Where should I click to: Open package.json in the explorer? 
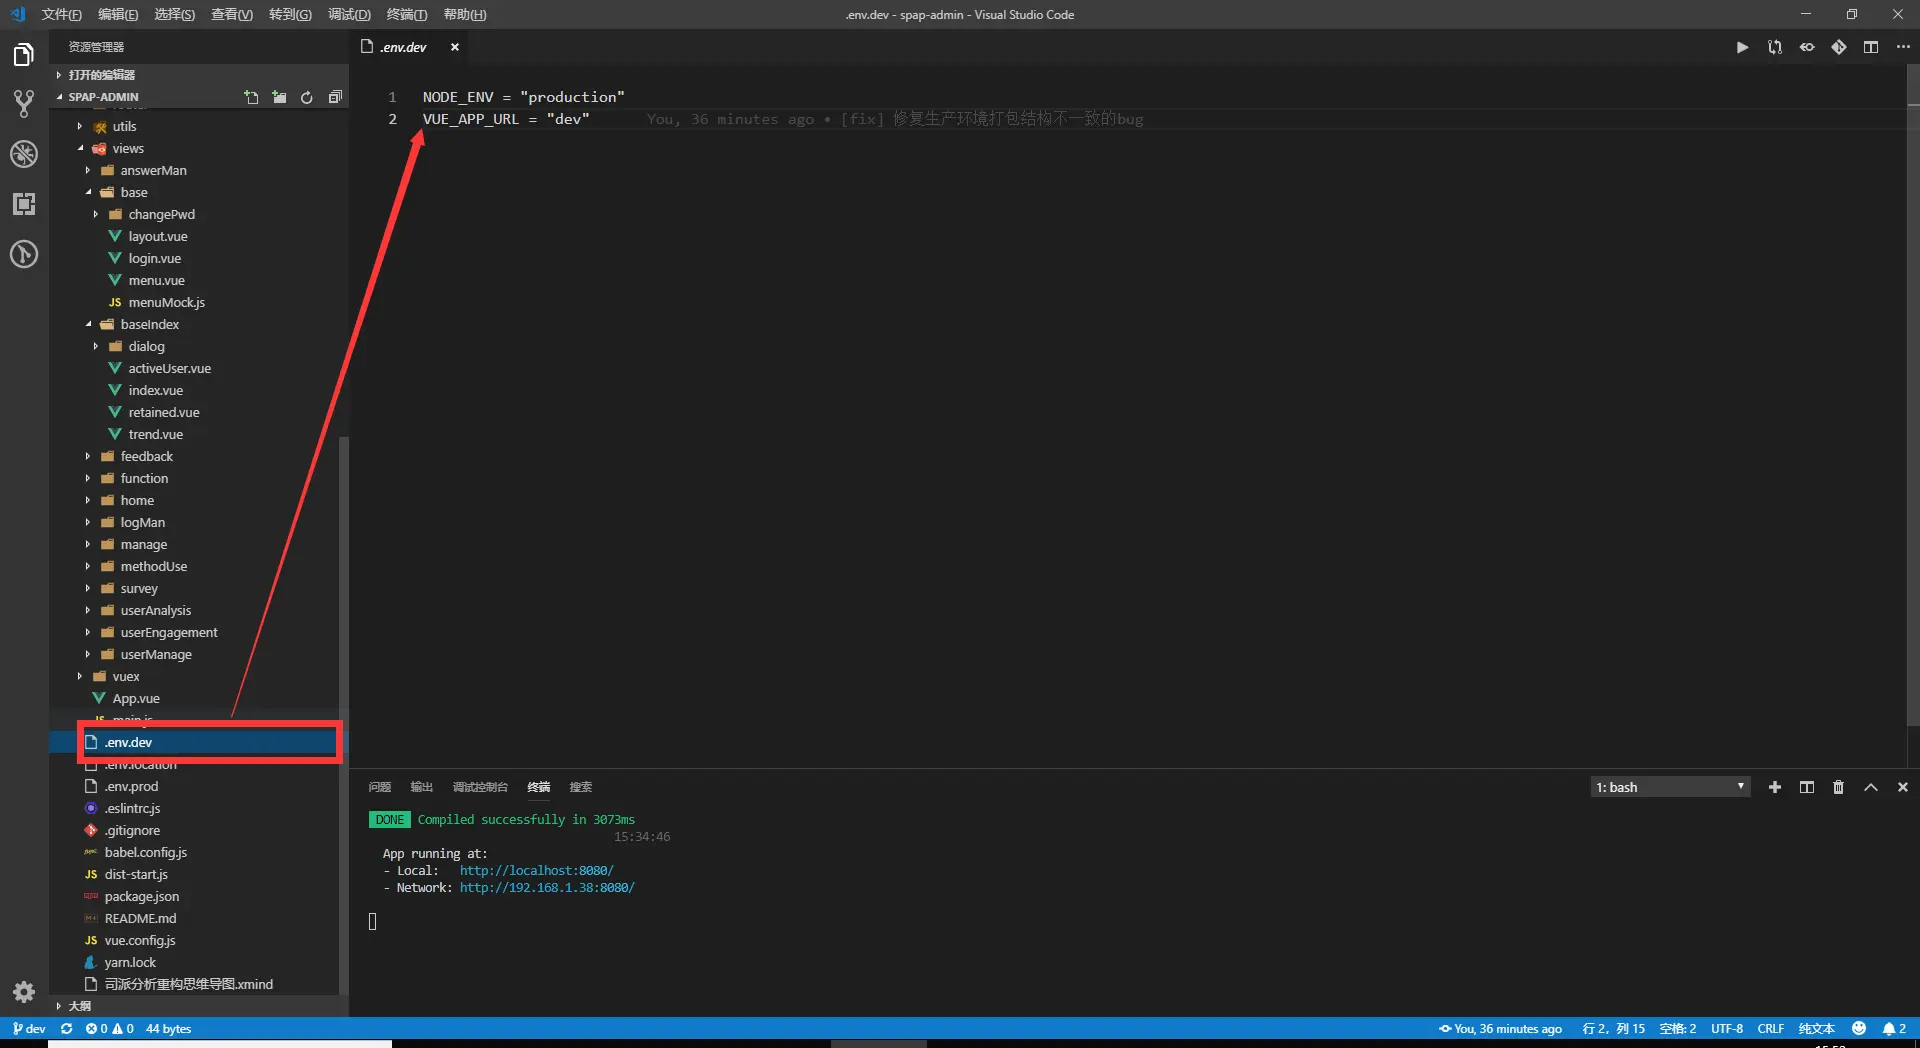click(142, 896)
